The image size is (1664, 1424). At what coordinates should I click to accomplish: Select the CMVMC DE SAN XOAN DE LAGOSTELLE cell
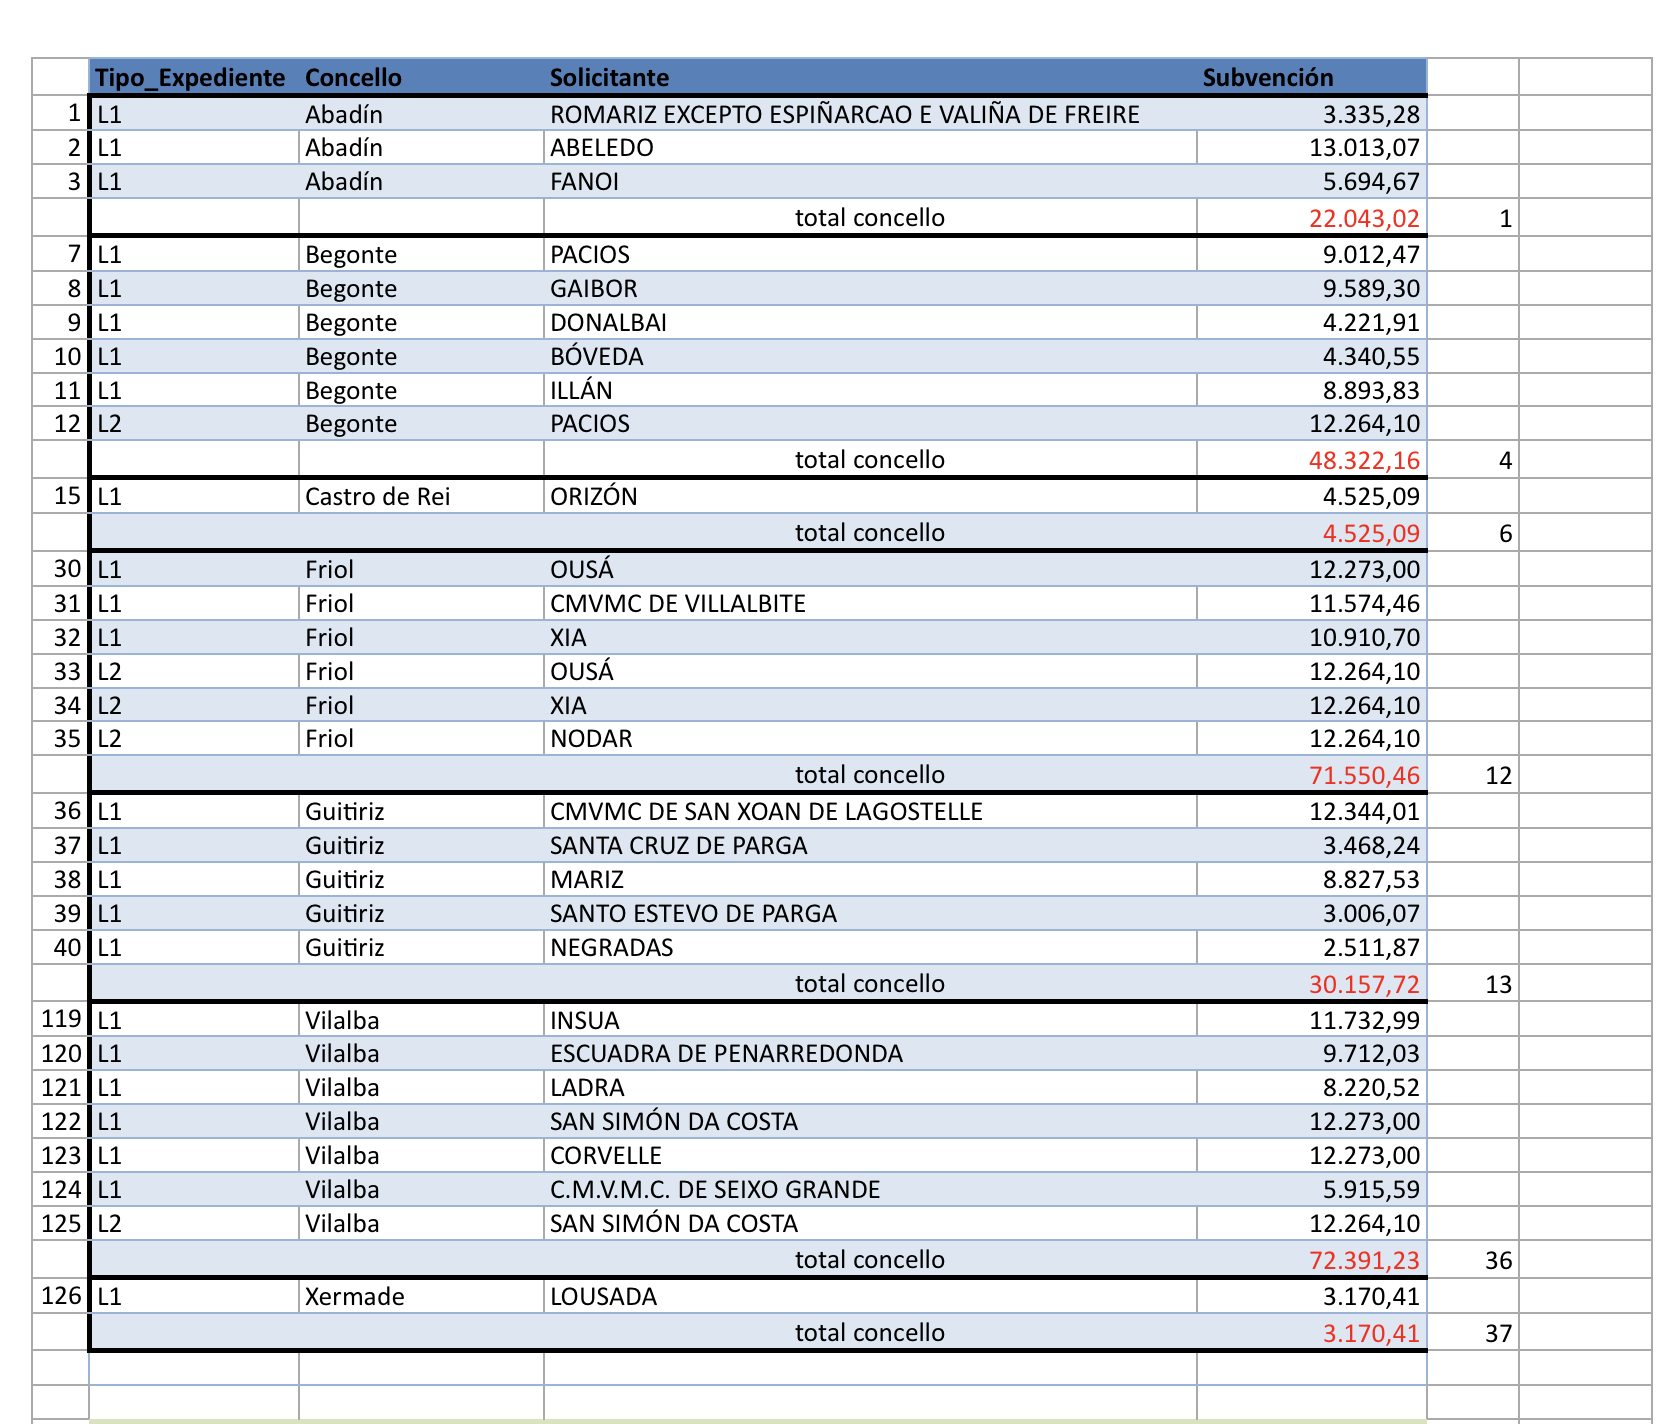(x=870, y=812)
